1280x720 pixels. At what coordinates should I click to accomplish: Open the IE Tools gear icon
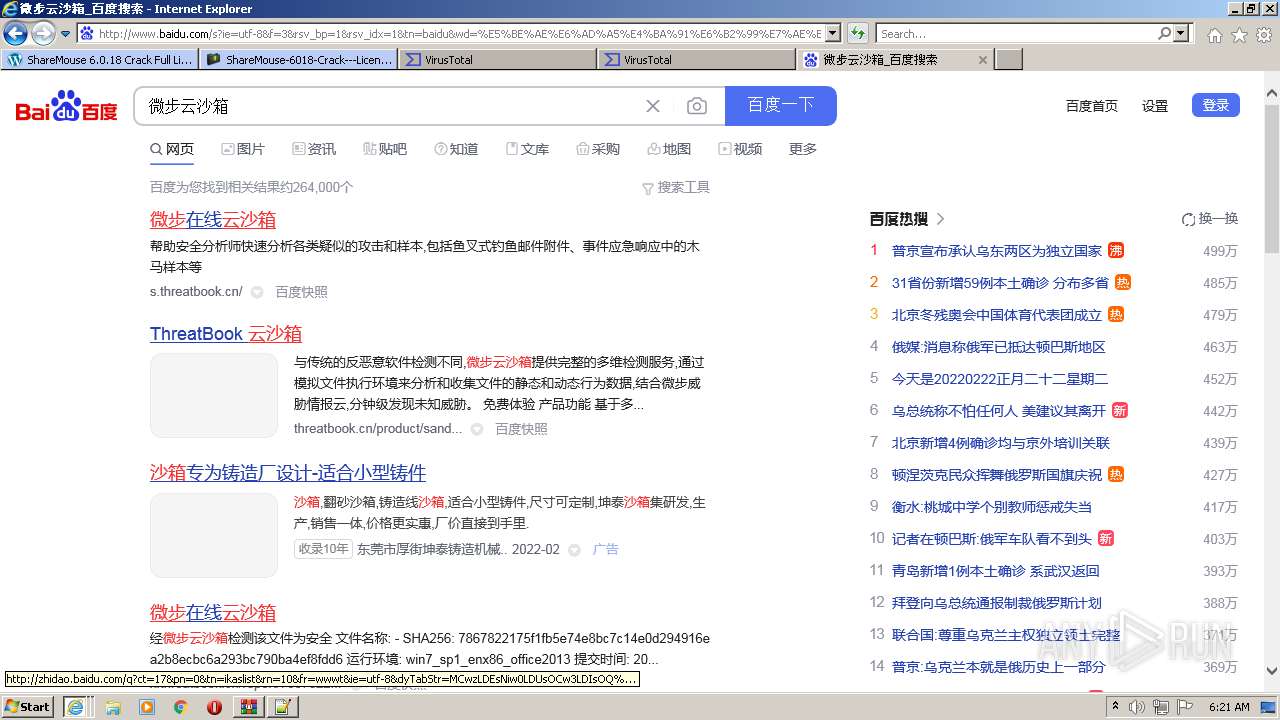click(x=1264, y=34)
